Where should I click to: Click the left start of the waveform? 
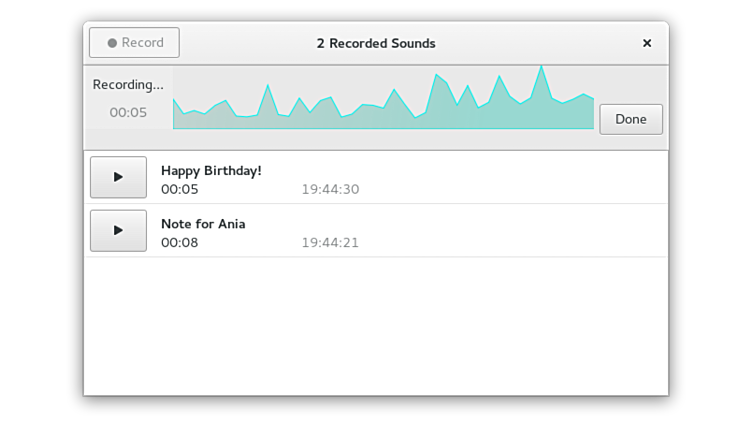coord(175,112)
